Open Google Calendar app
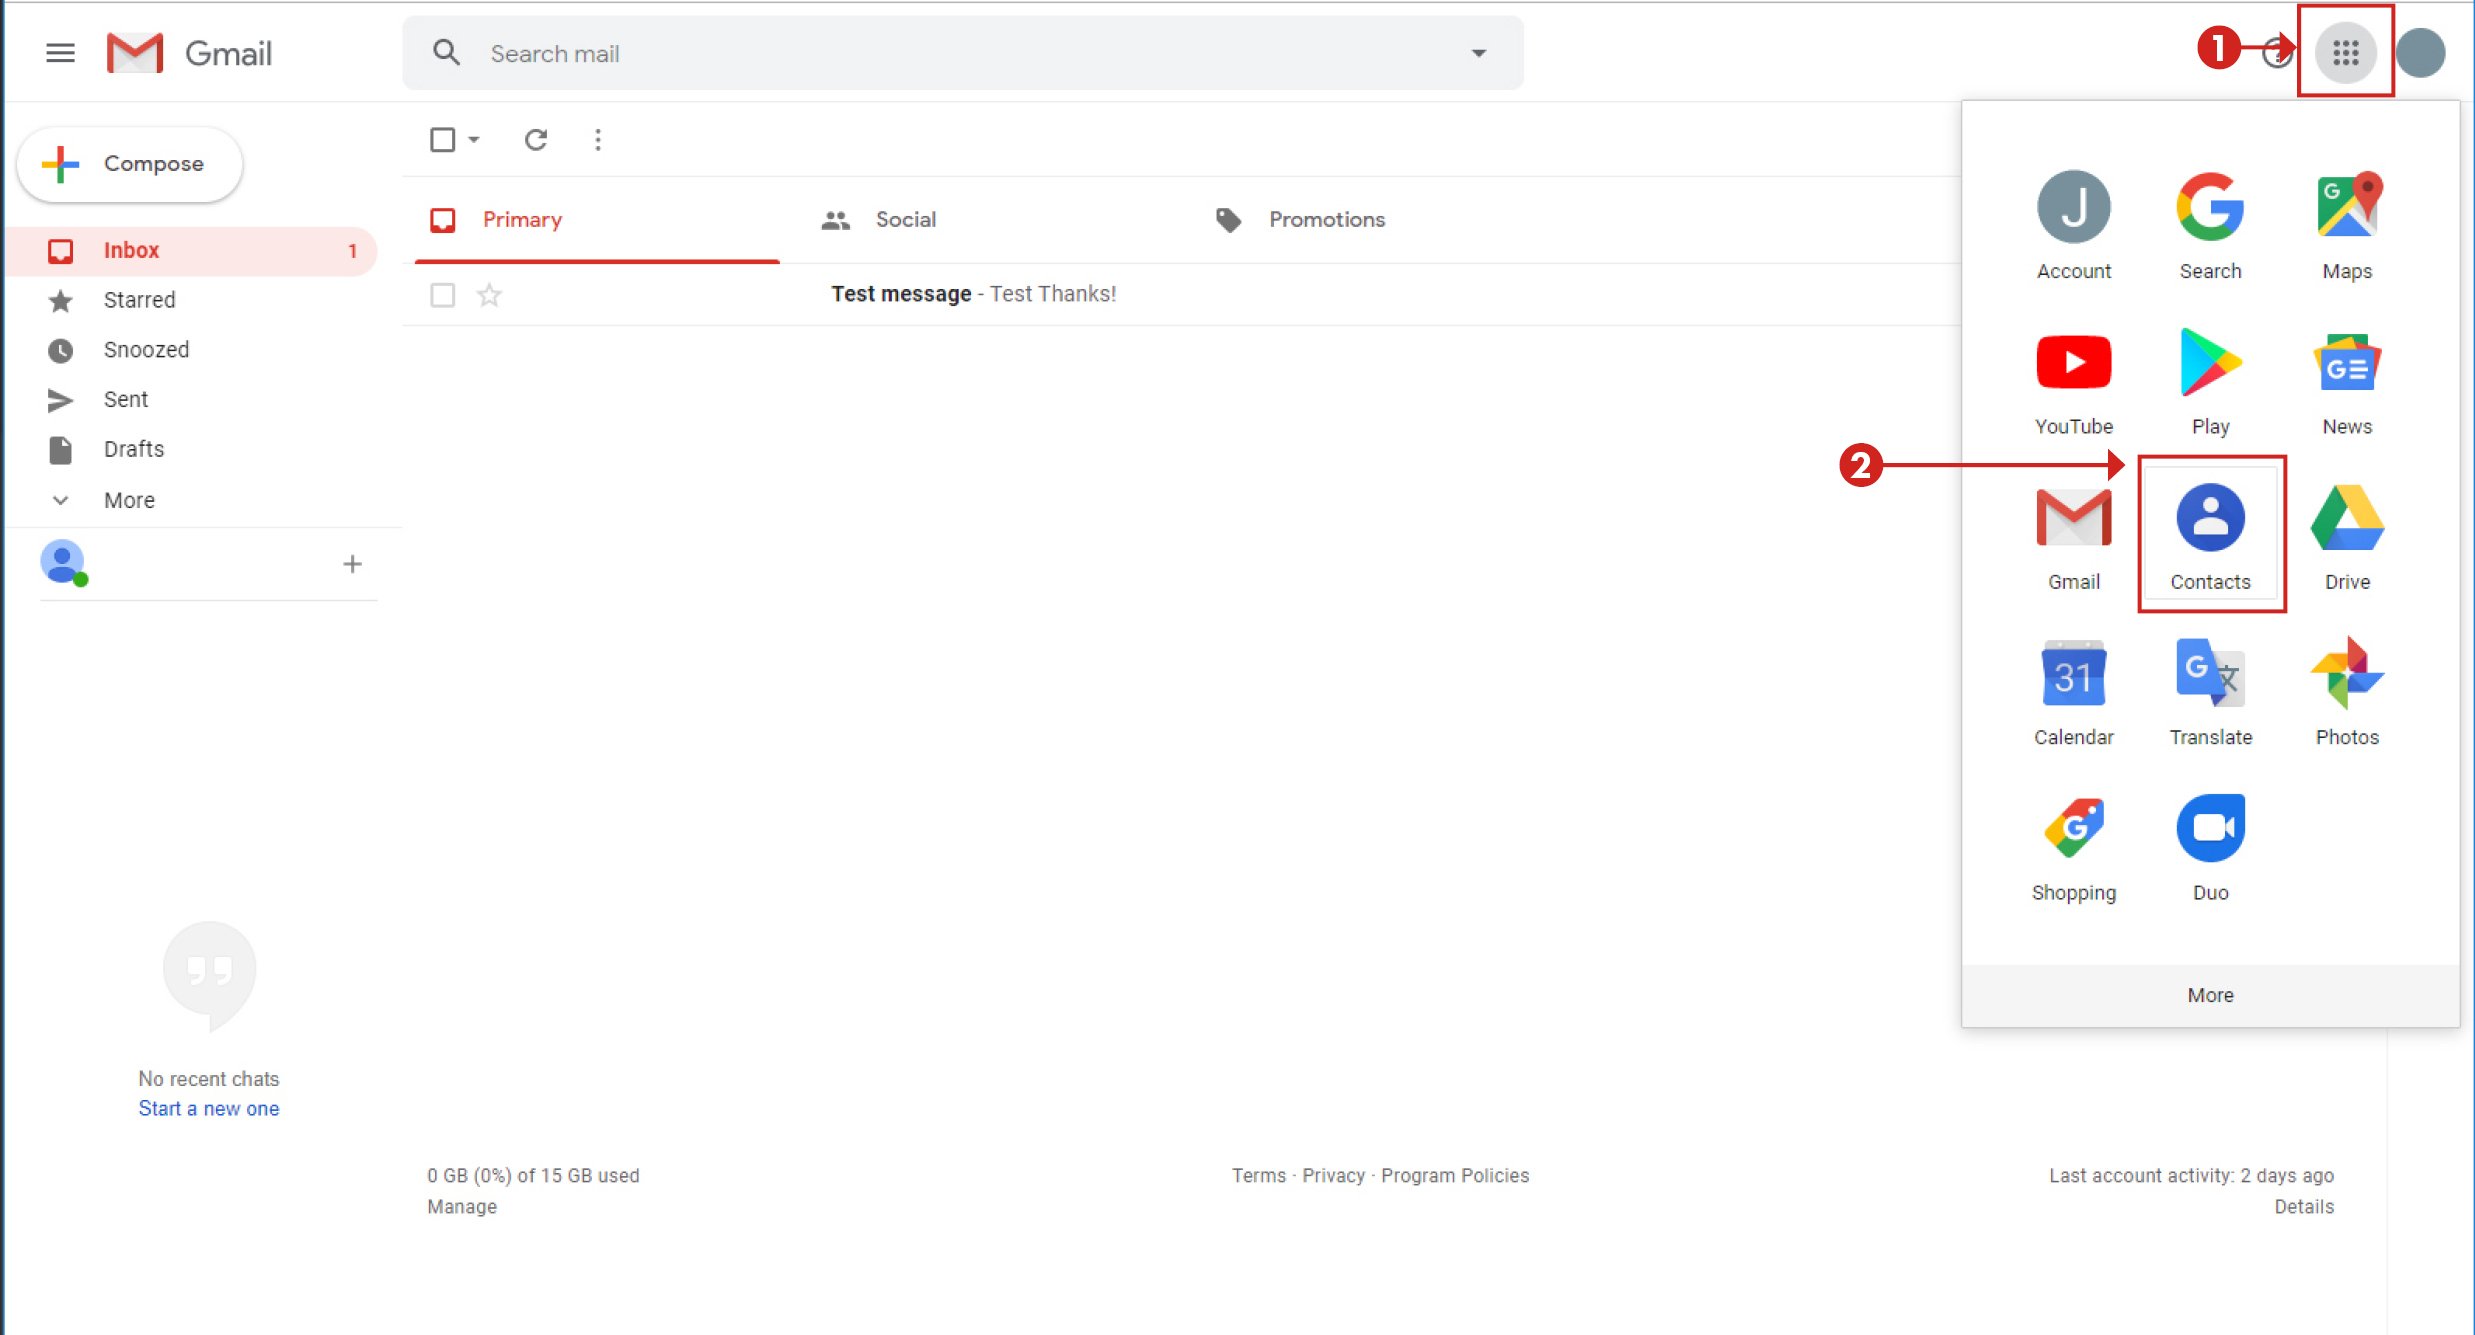Viewport: 2475px width, 1335px height. tap(2074, 693)
